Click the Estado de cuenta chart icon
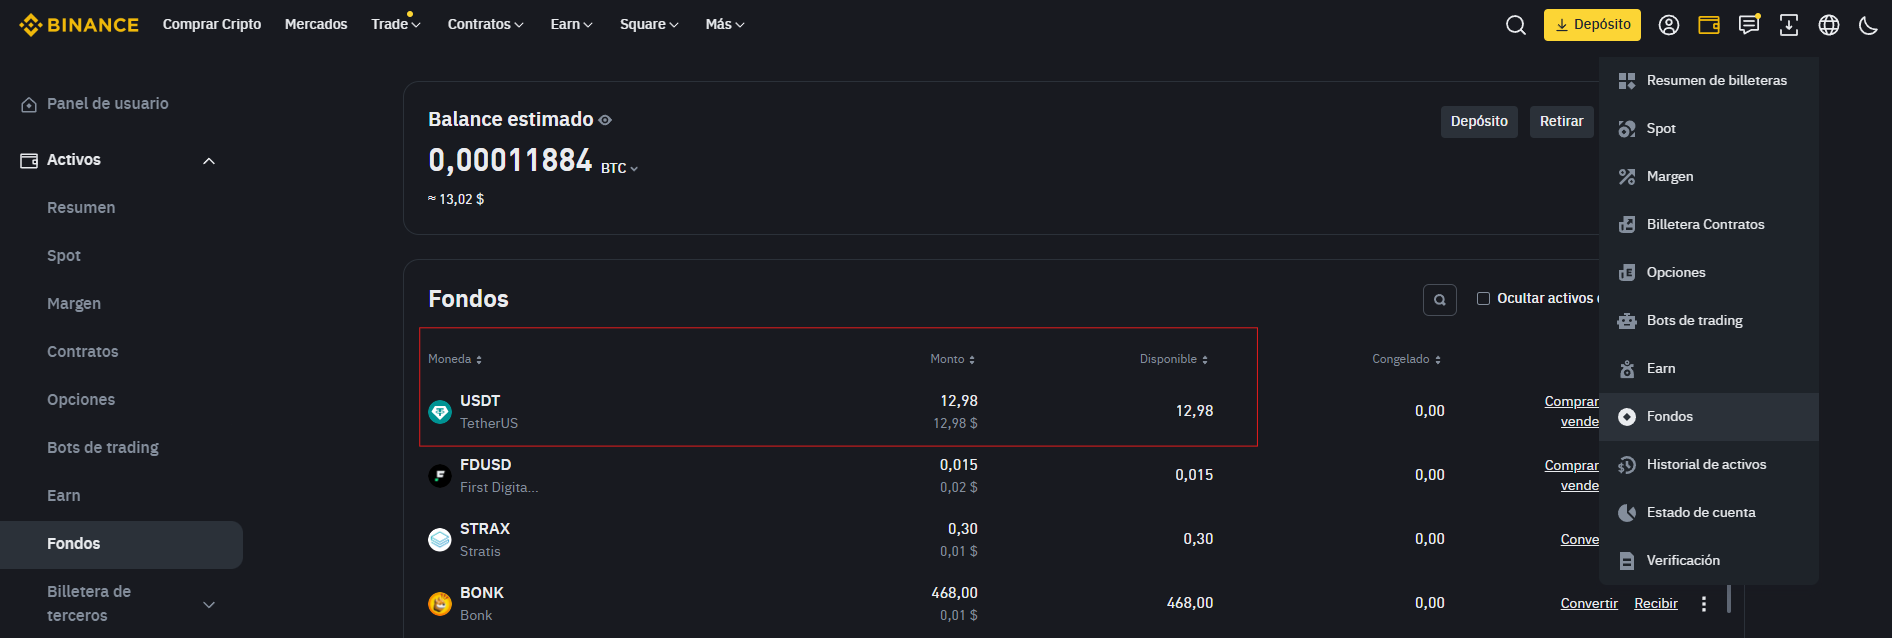 tap(1627, 513)
